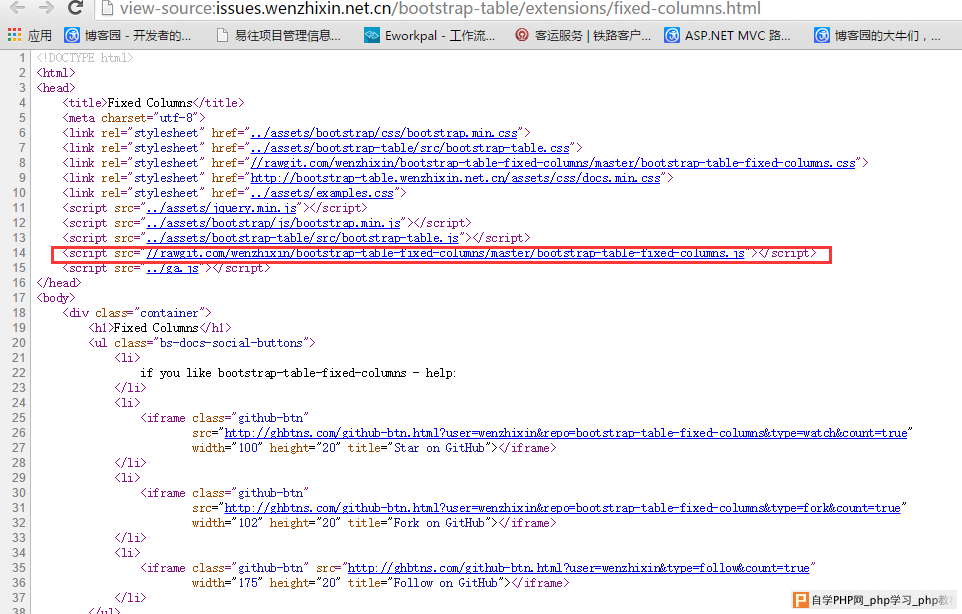Open the github-btn type=watch iframe link
Screen dimensions: 962x614
point(566,433)
